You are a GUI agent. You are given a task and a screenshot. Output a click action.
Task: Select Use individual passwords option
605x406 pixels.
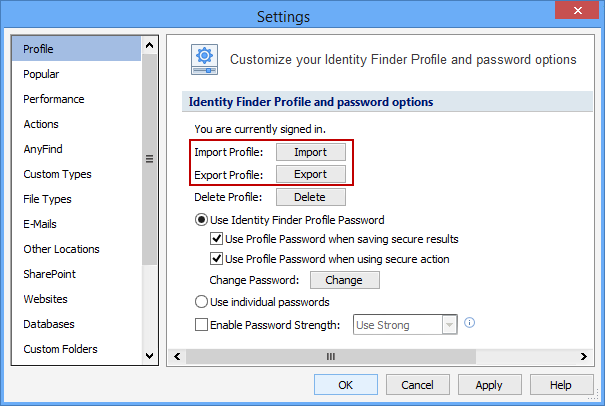click(x=201, y=302)
